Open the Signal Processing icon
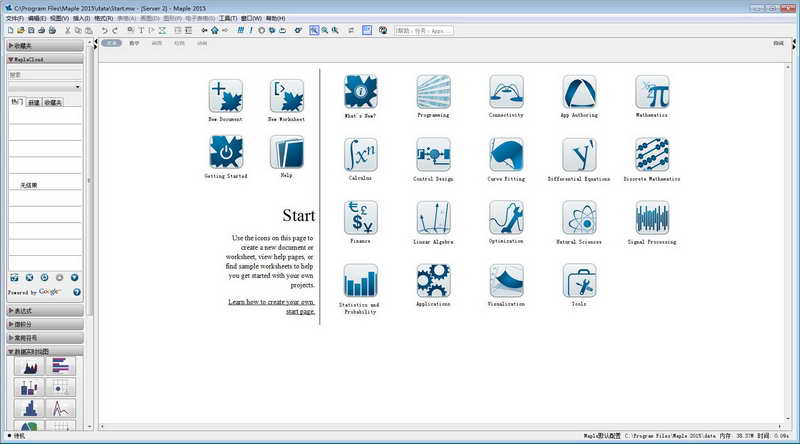 (652, 217)
